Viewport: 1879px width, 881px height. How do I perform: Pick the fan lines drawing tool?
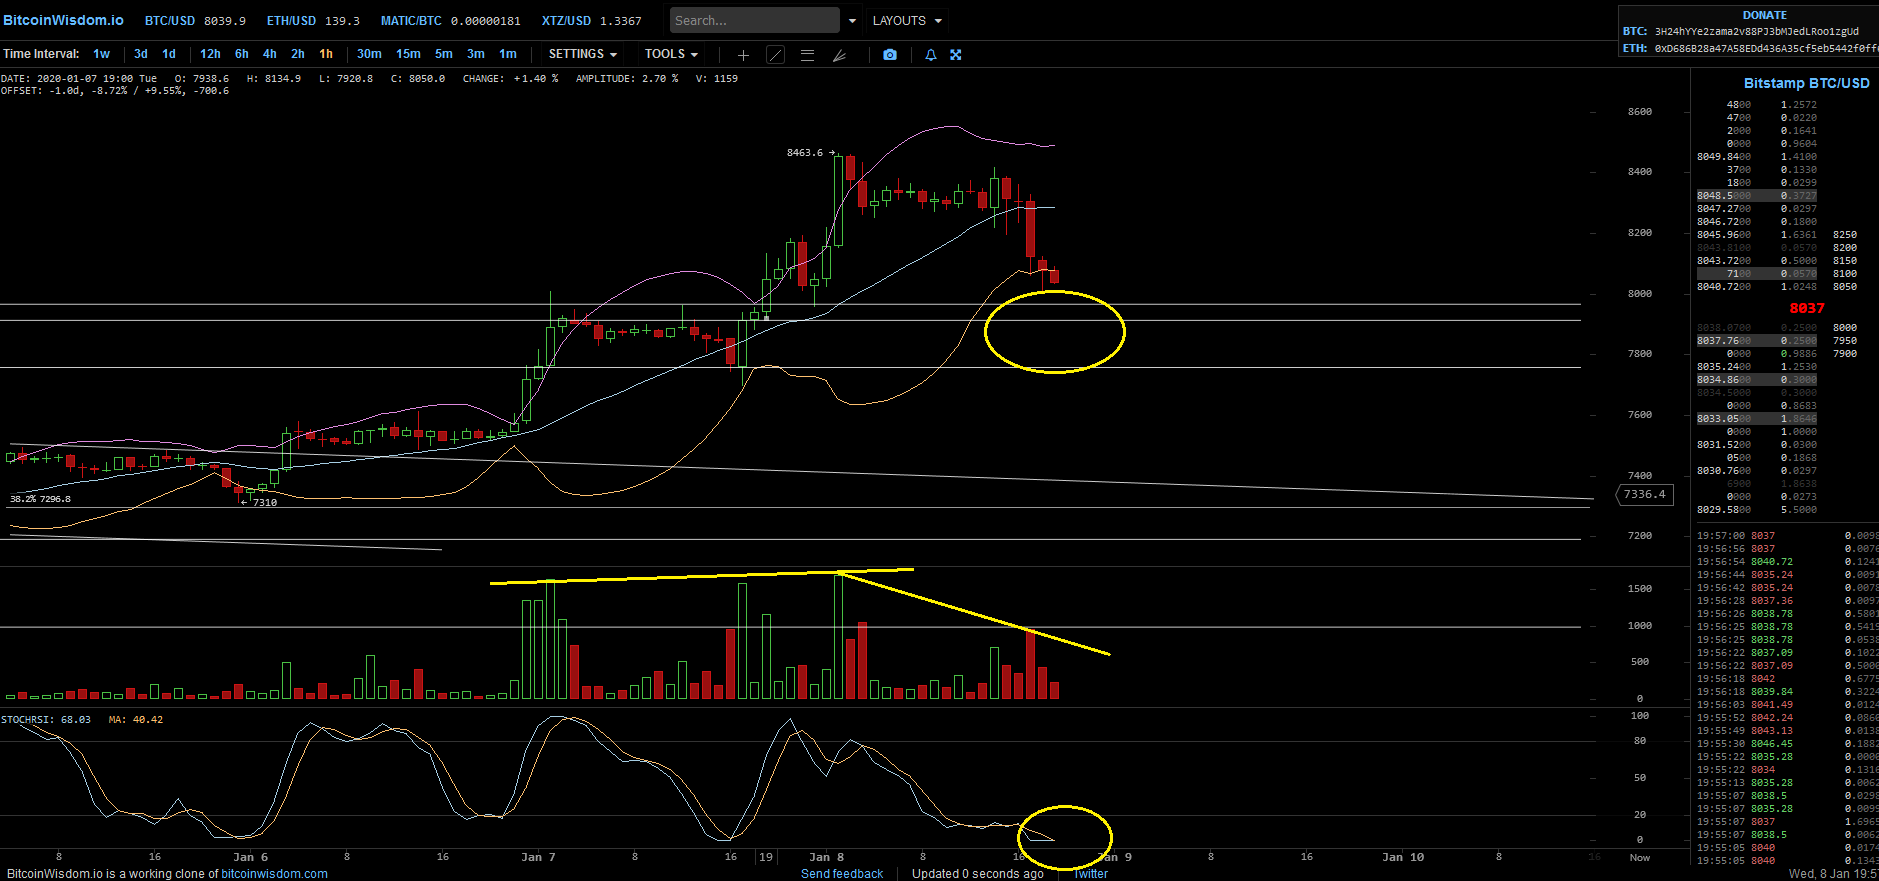tap(839, 55)
